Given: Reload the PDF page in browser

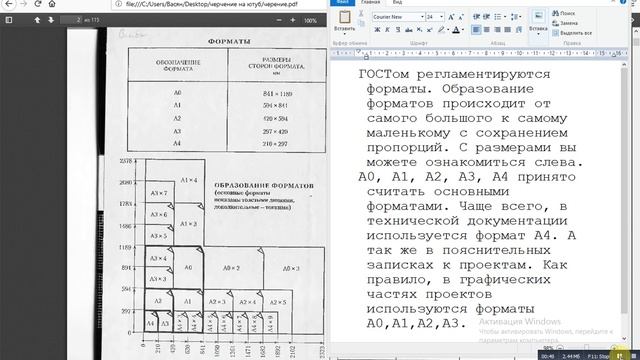Looking at the screenshot, I should pos(38,4).
